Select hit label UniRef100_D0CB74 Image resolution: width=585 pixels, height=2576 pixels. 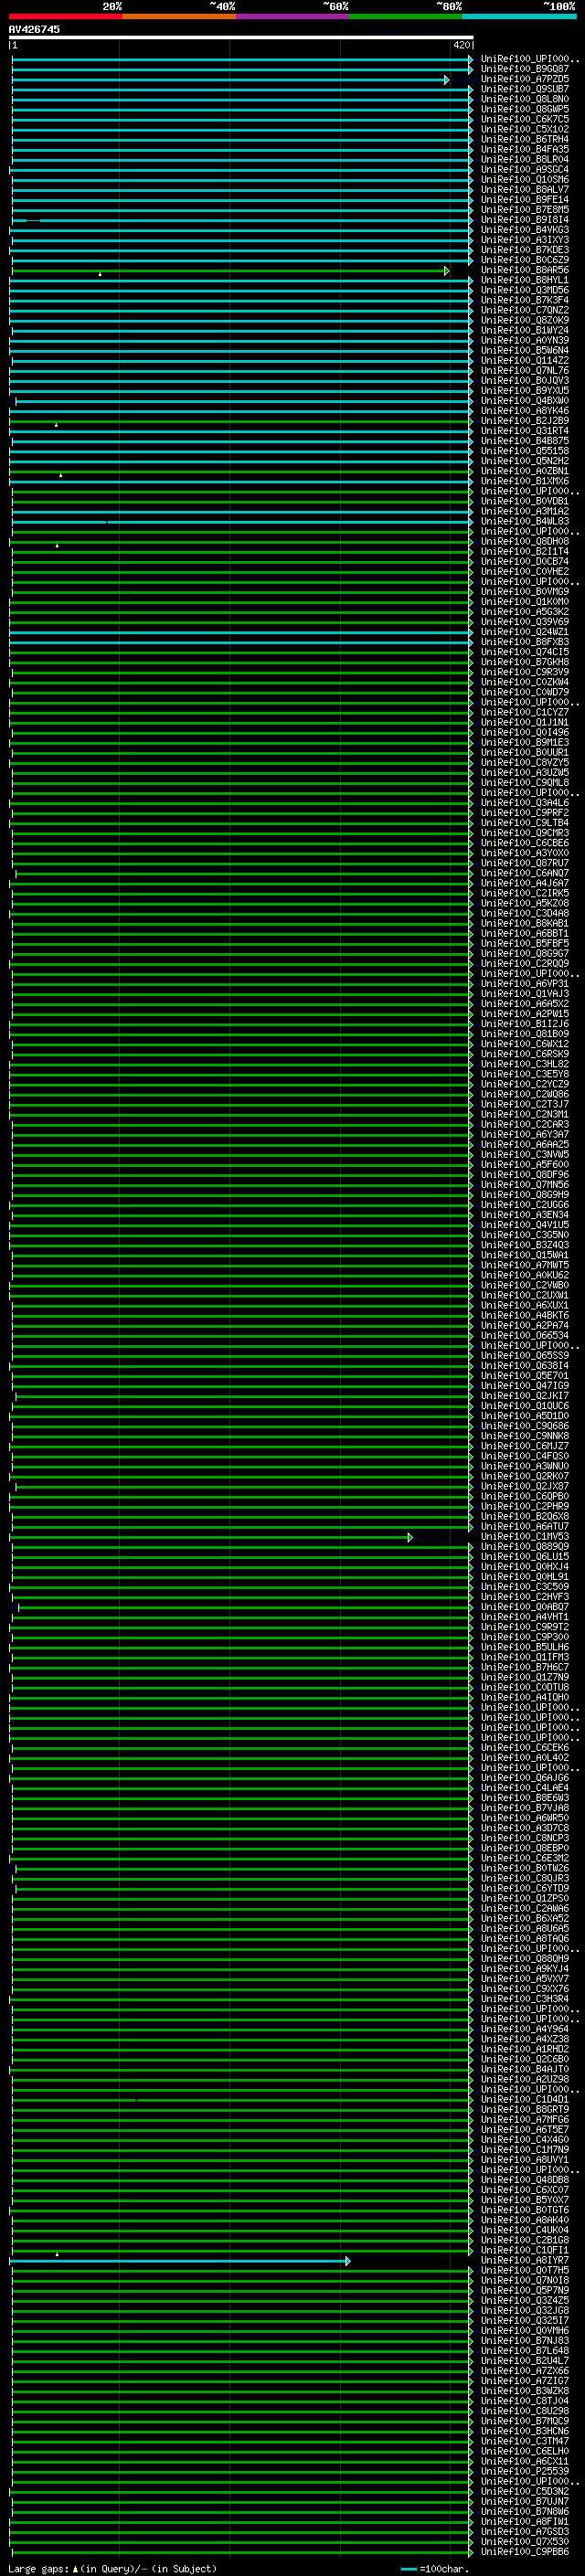[x=525, y=561]
